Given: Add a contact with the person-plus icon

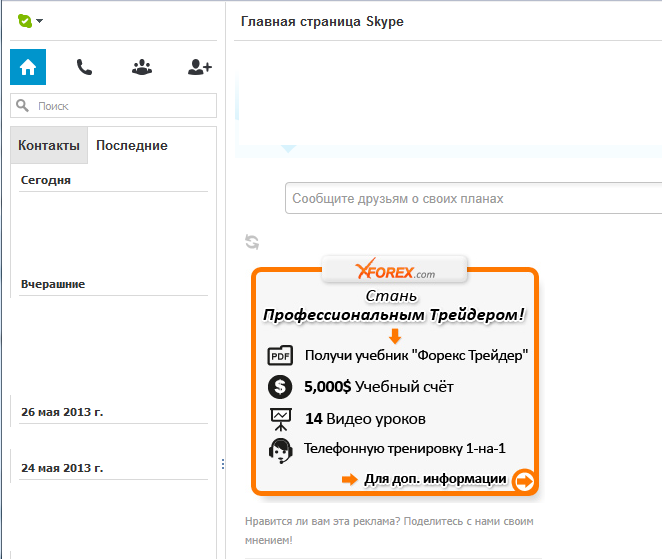Looking at the screenshot, I should [200, 67].
